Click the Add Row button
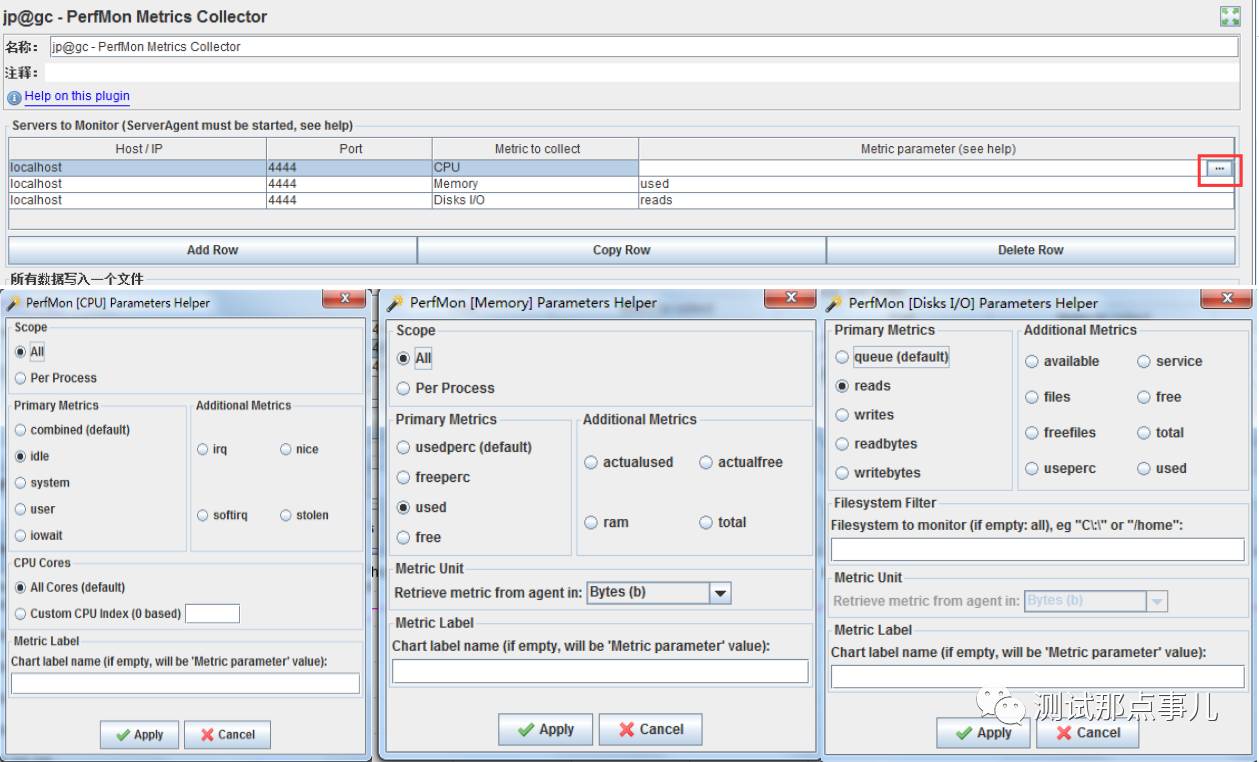 (x=212, y=250)
